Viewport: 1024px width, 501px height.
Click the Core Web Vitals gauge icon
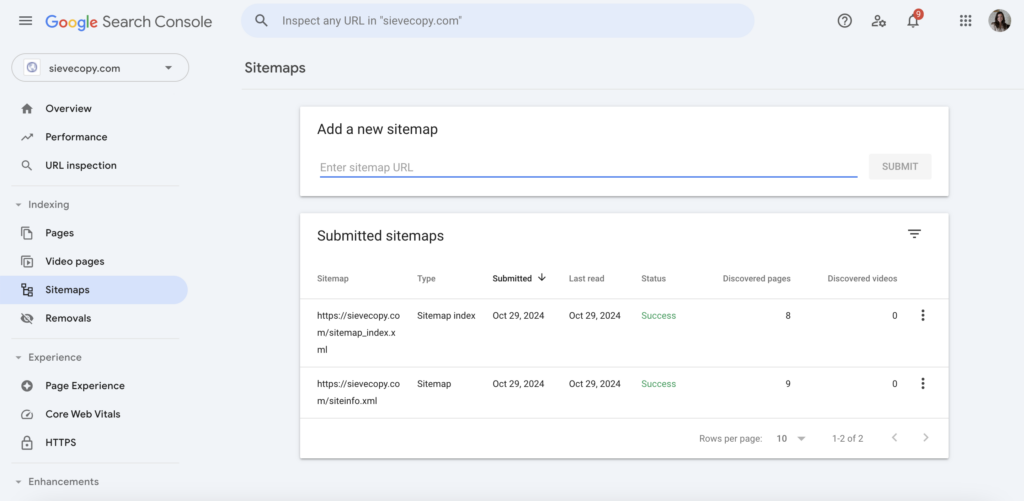tap(27, 414)
